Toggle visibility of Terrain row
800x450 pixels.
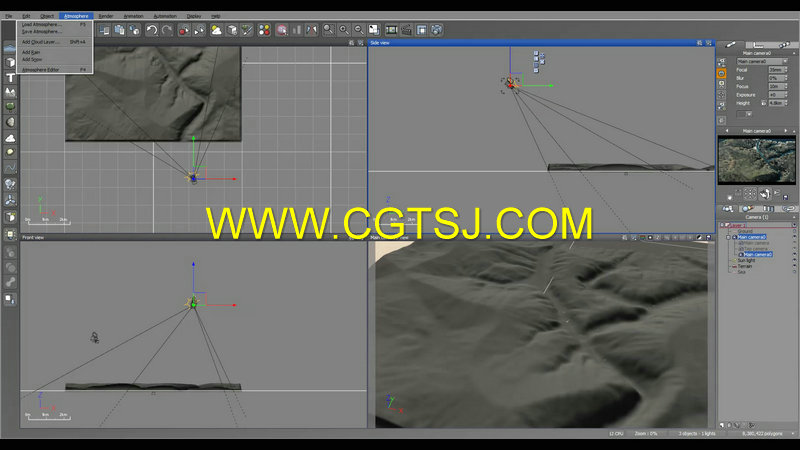pos(794,266)
